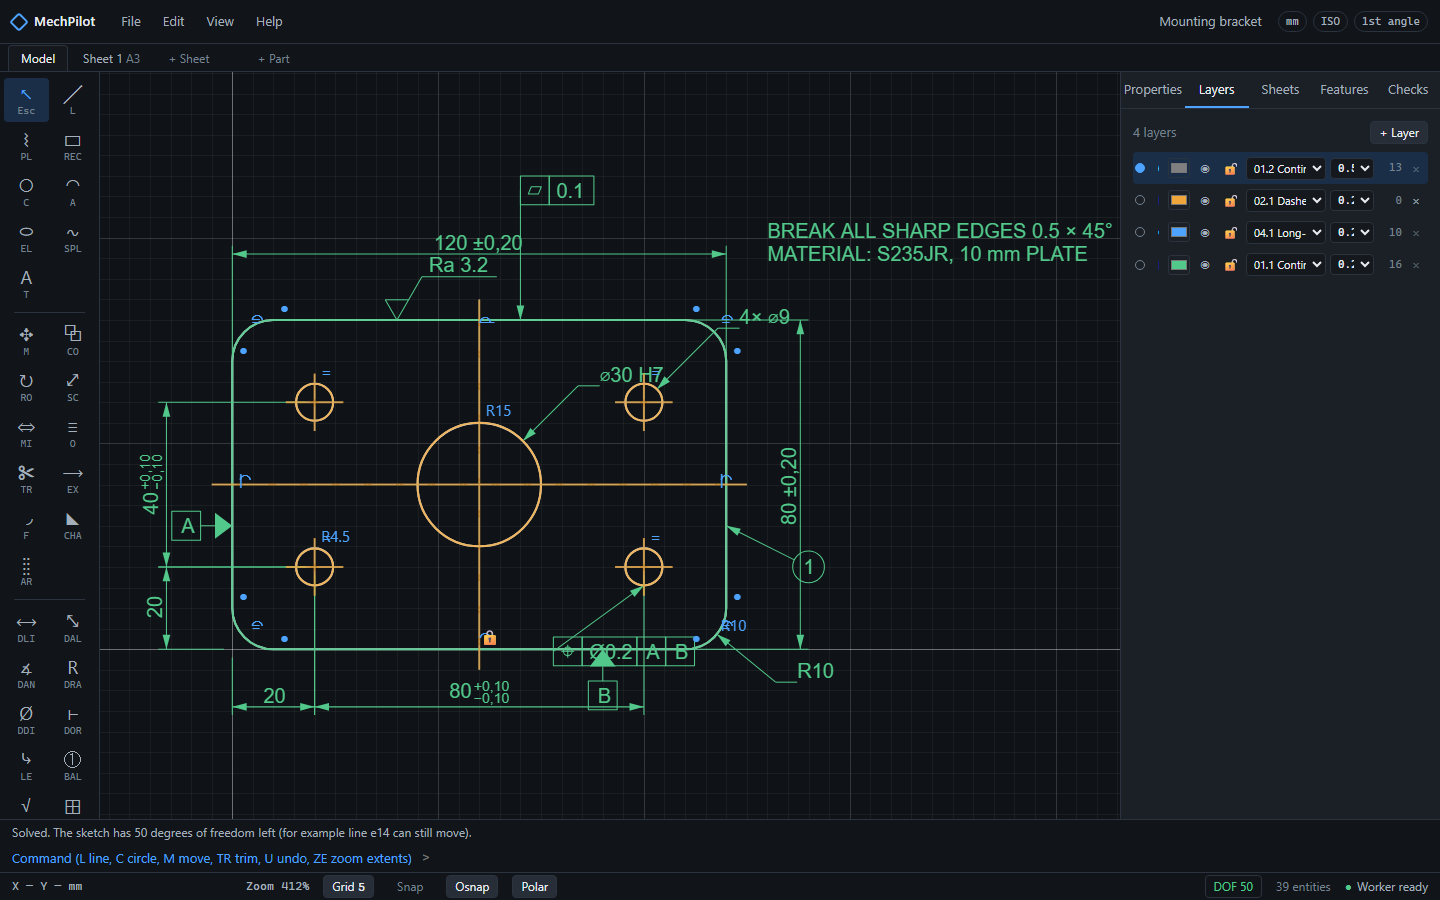Add a new layer with + Layer

[1399, 133]
